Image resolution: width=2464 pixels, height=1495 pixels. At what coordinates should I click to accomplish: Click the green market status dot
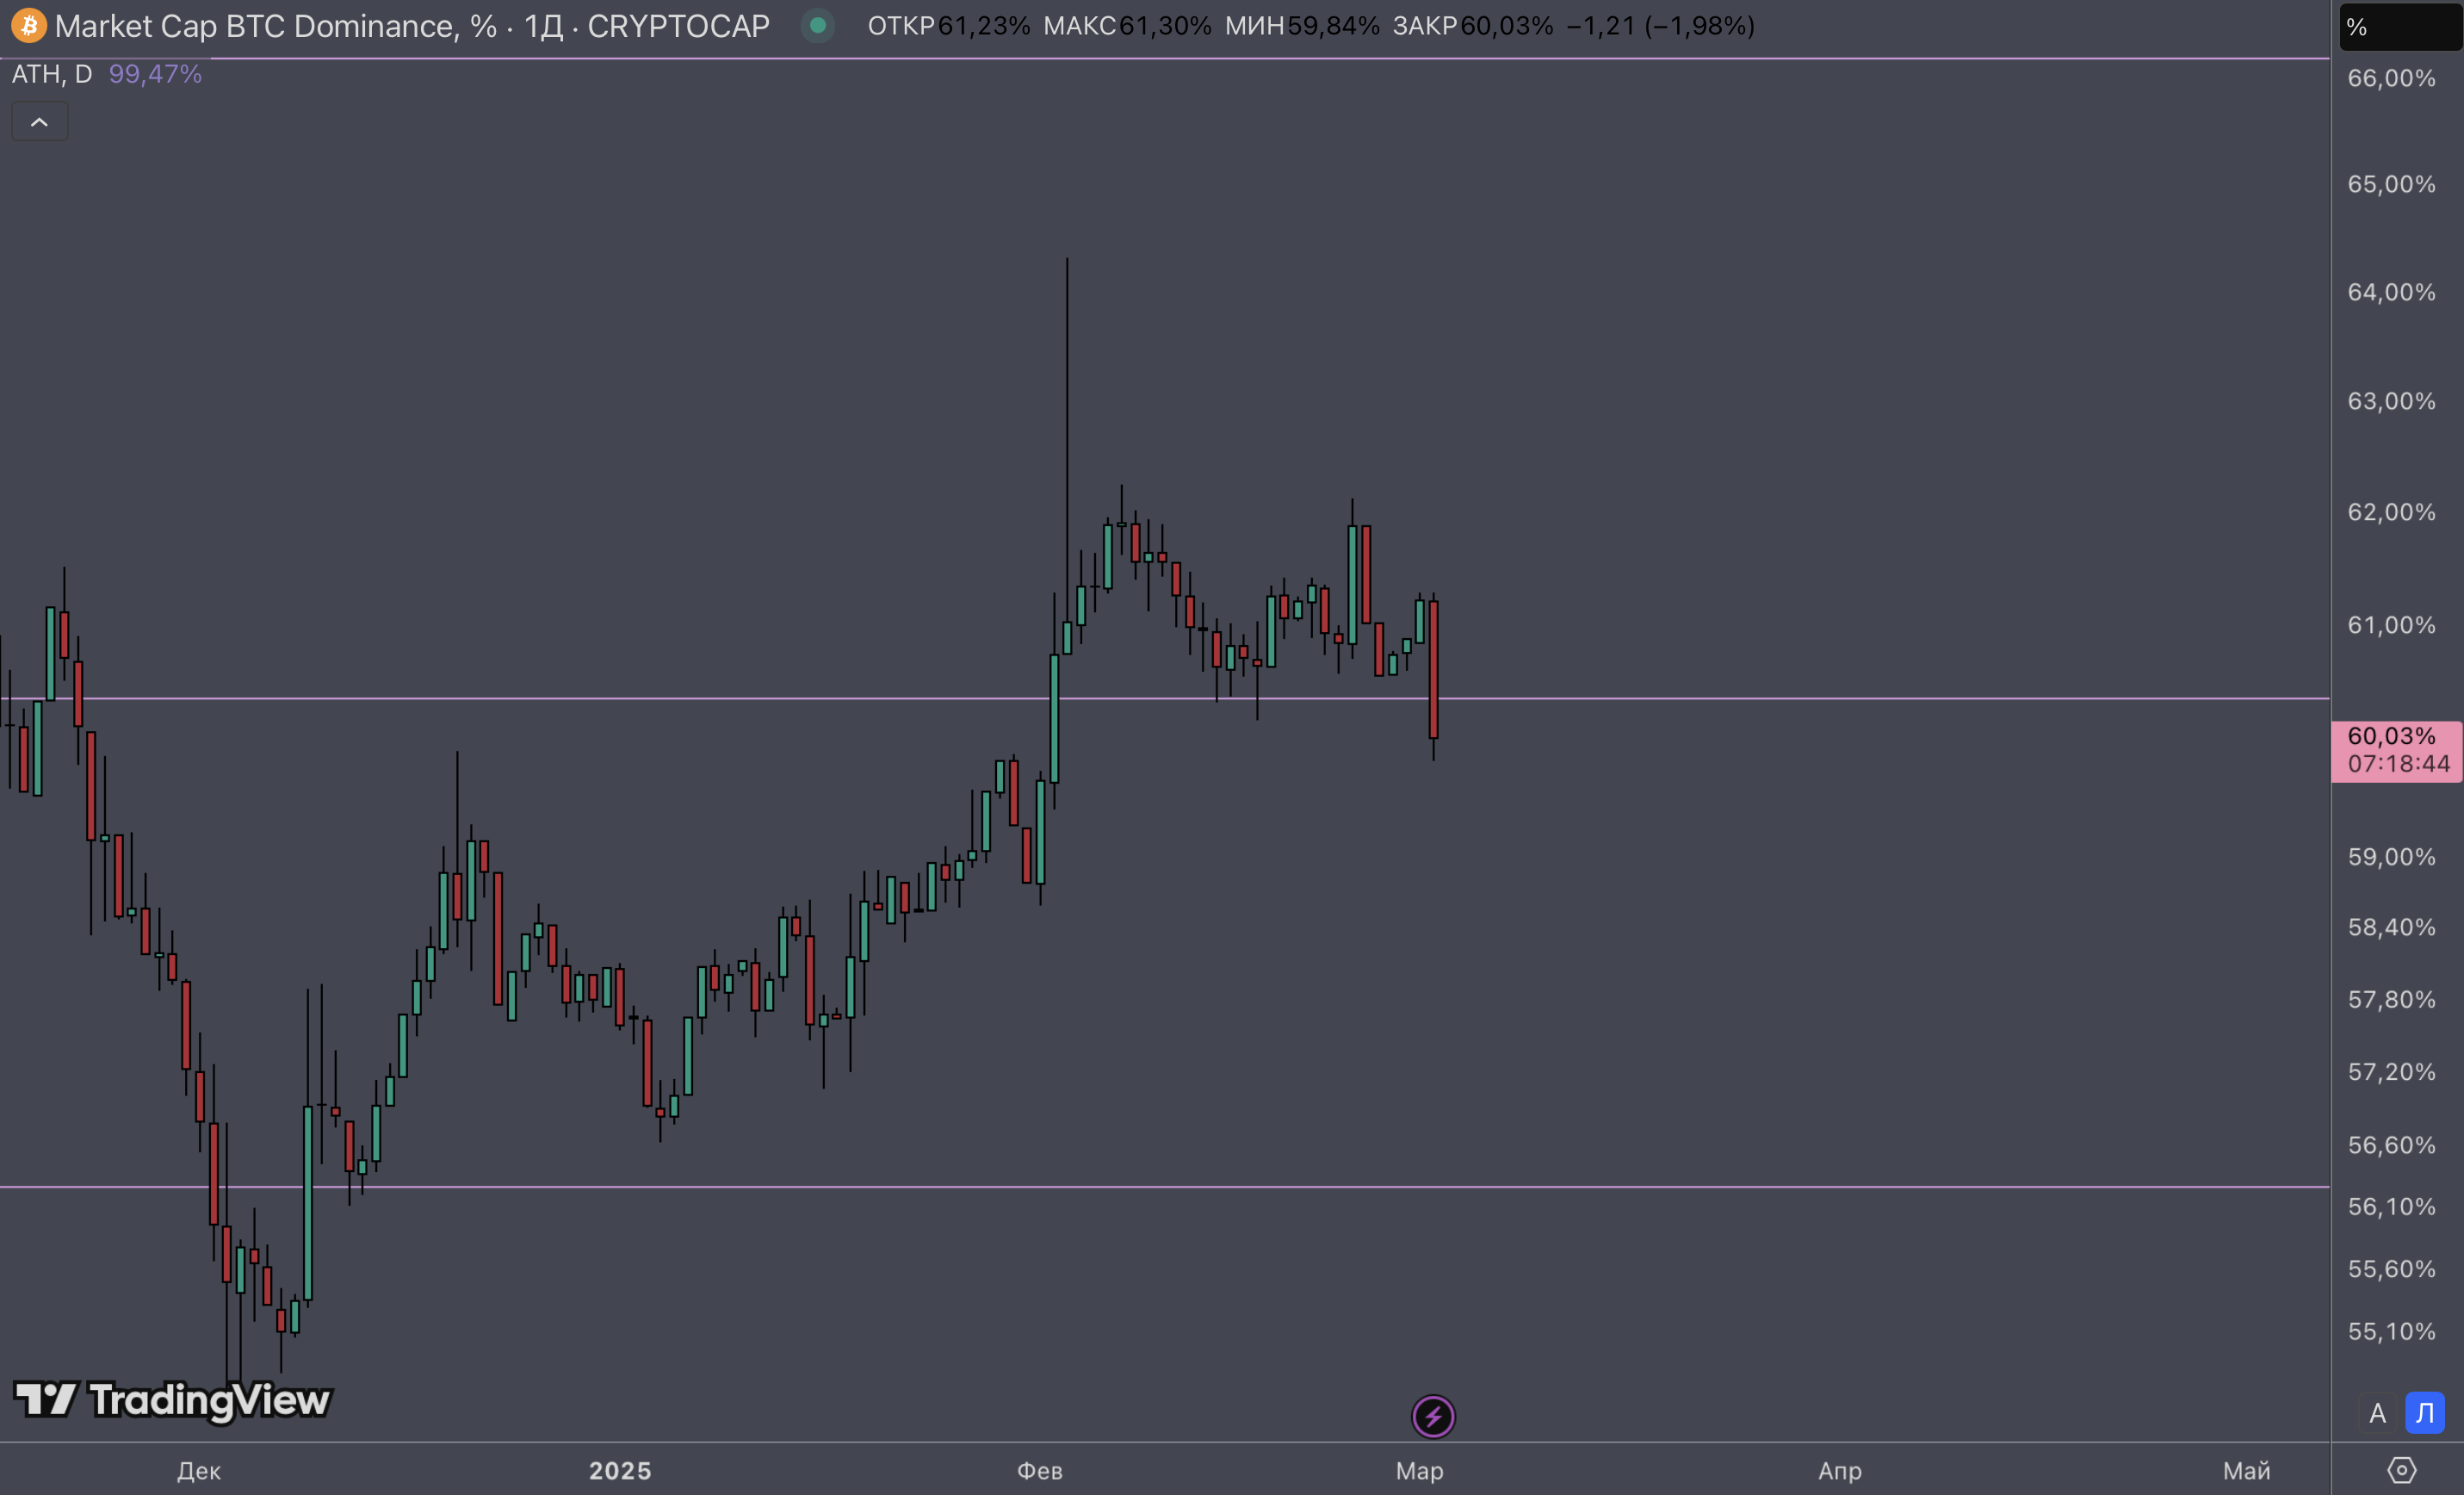tap(817, 25)
